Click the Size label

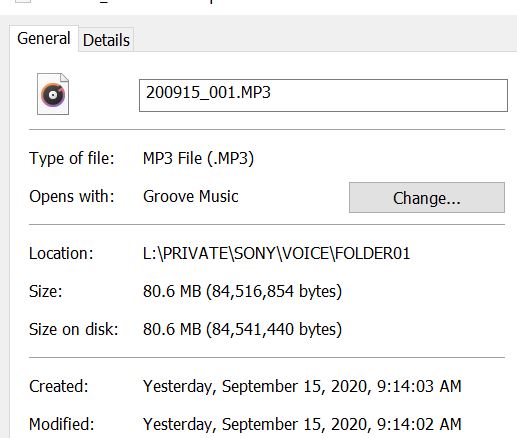(x=46, y=291)
